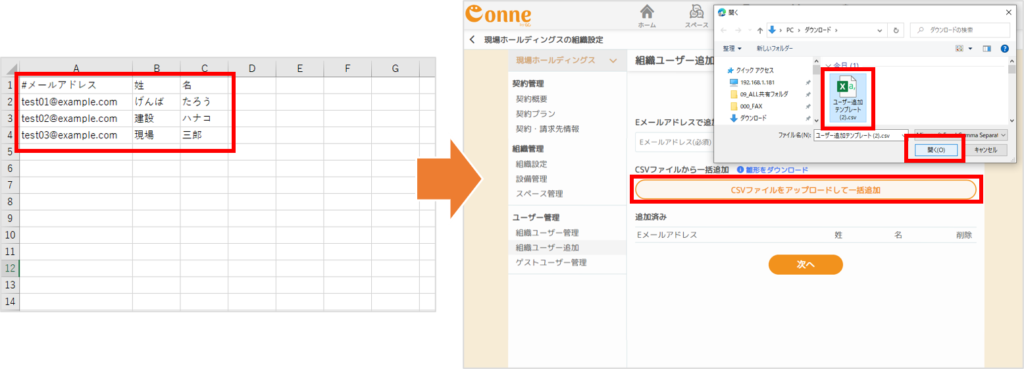
Task: Open 組織ユーザー管理 in the sidebar
Action: [547, 233]
